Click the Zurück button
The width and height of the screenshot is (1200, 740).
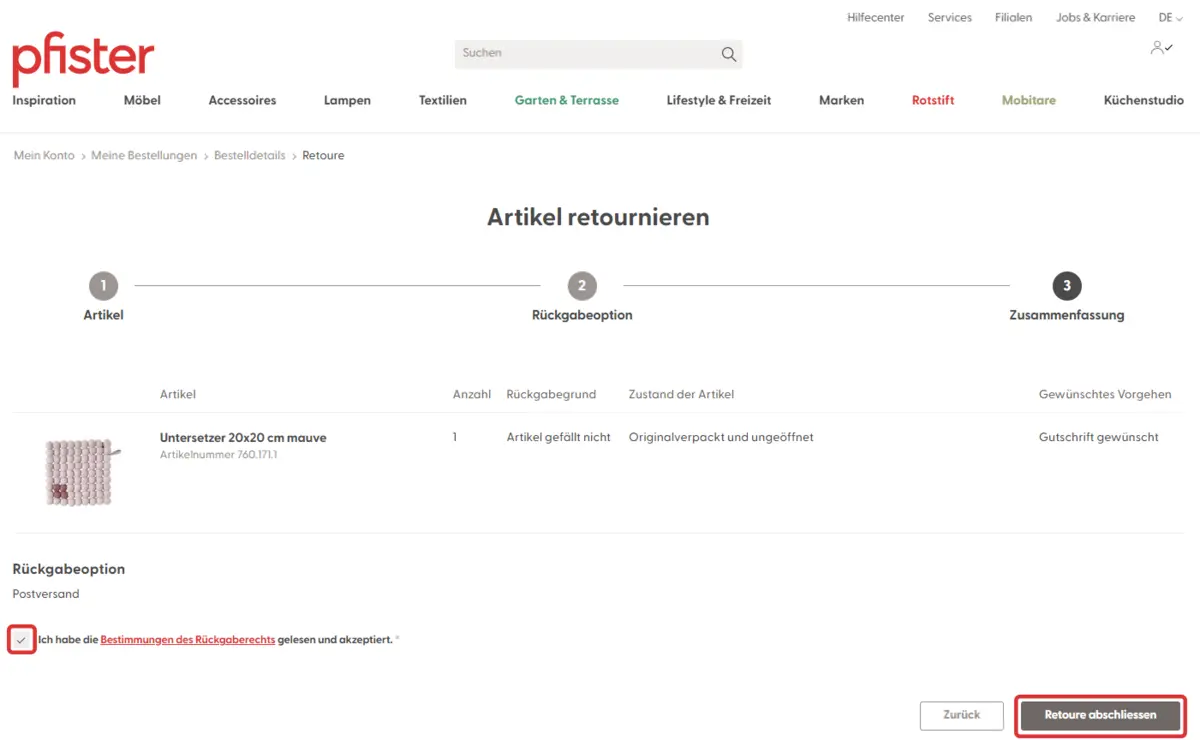(961, 715)
